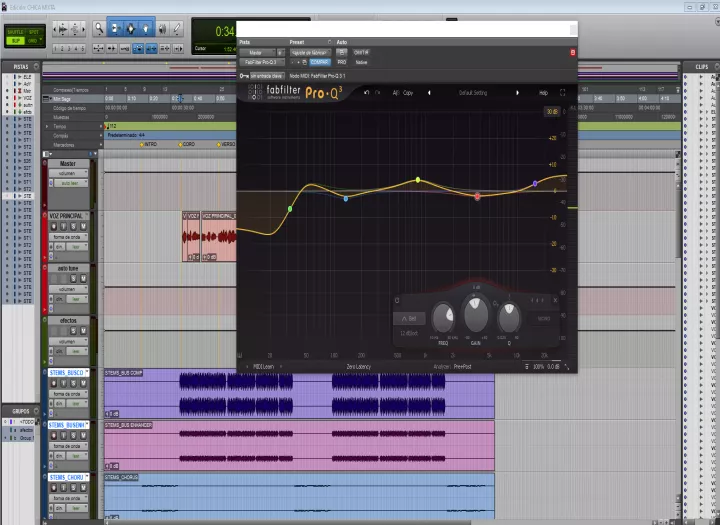Select the Selector tool in toolbar
Image resolution: width=720 pixels, height=525 pixels.
(131, 28)
